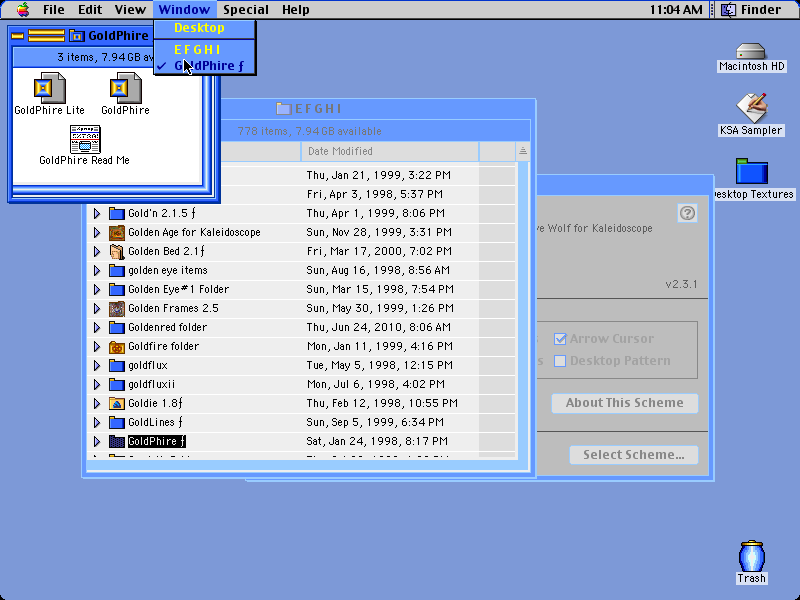Select the Goldie 1.8 folder icon
This screenshot has width=800, height=600.
coord(117,404)
